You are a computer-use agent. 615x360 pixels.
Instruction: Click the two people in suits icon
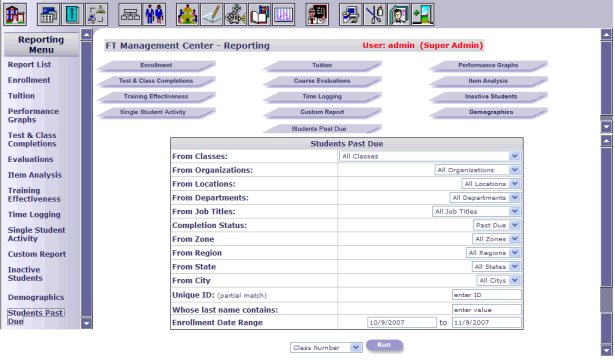coord(154,14)
